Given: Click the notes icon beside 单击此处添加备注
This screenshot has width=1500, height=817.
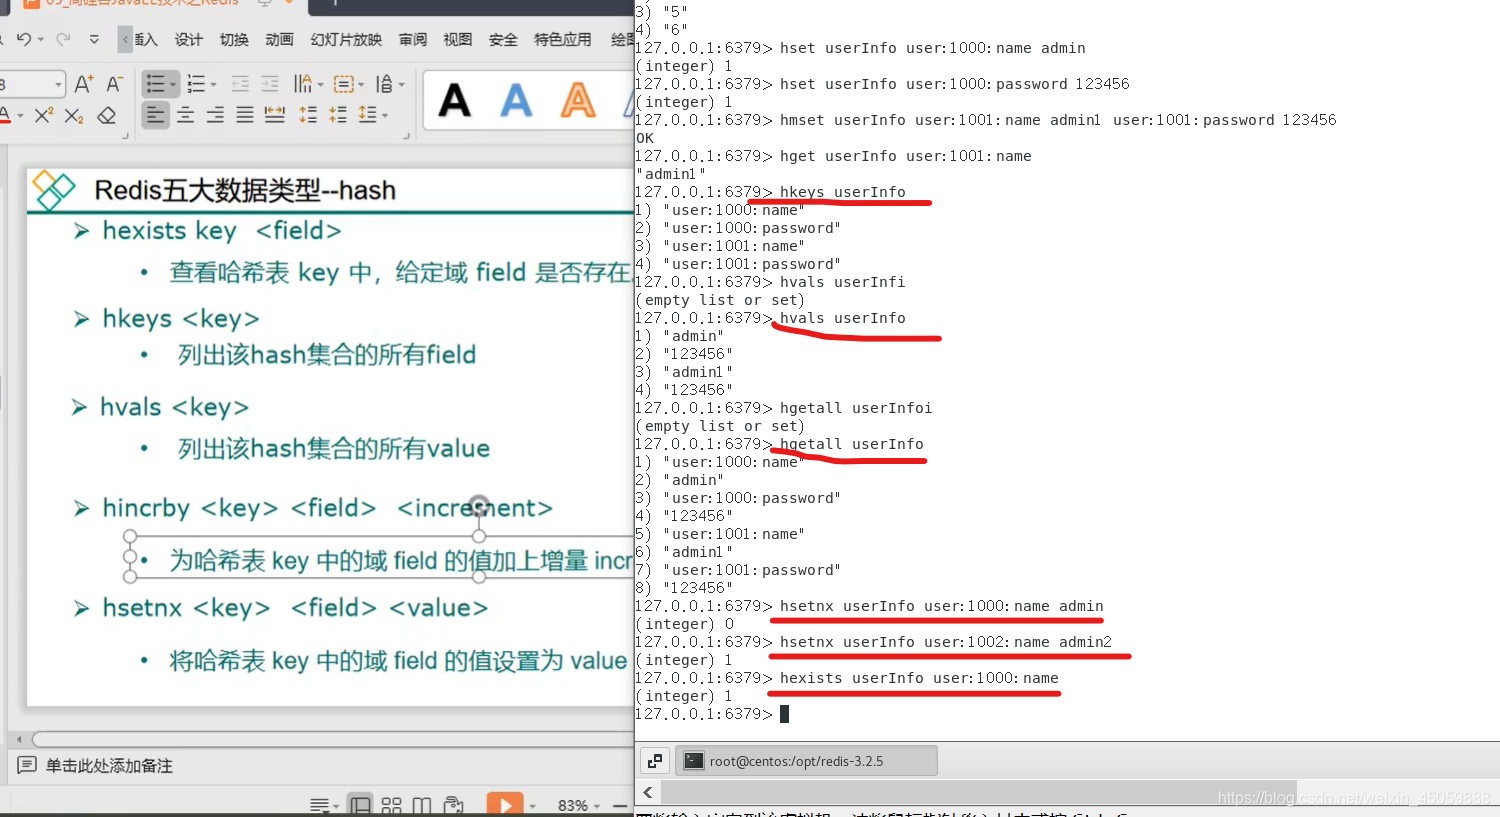Looking at the screenshot, I should (x=27, y=765).
